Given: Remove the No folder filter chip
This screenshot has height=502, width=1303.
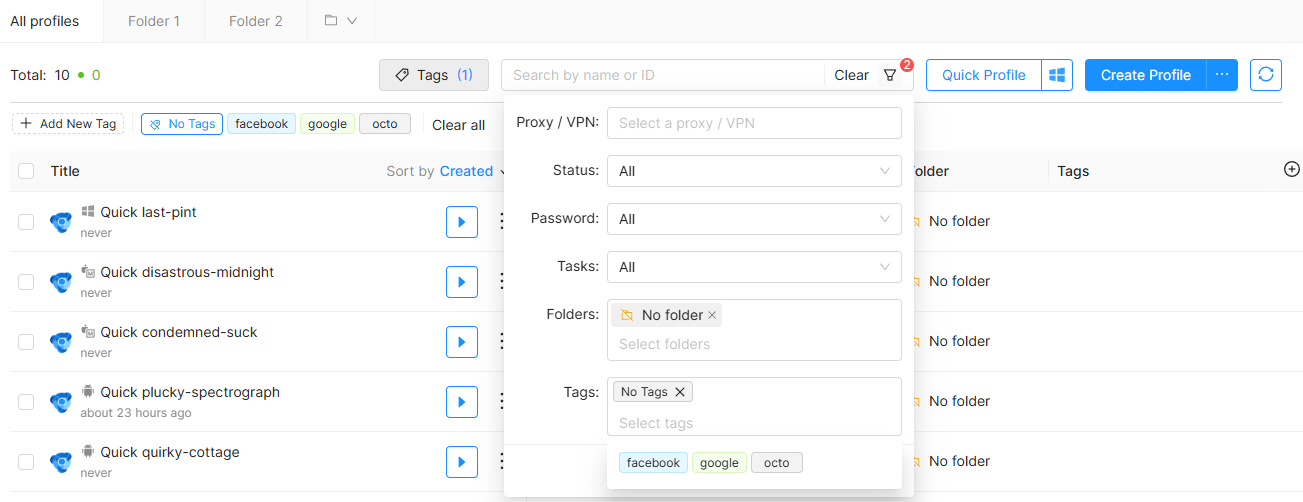Looking at the screenshot, I should coord(712,315).
